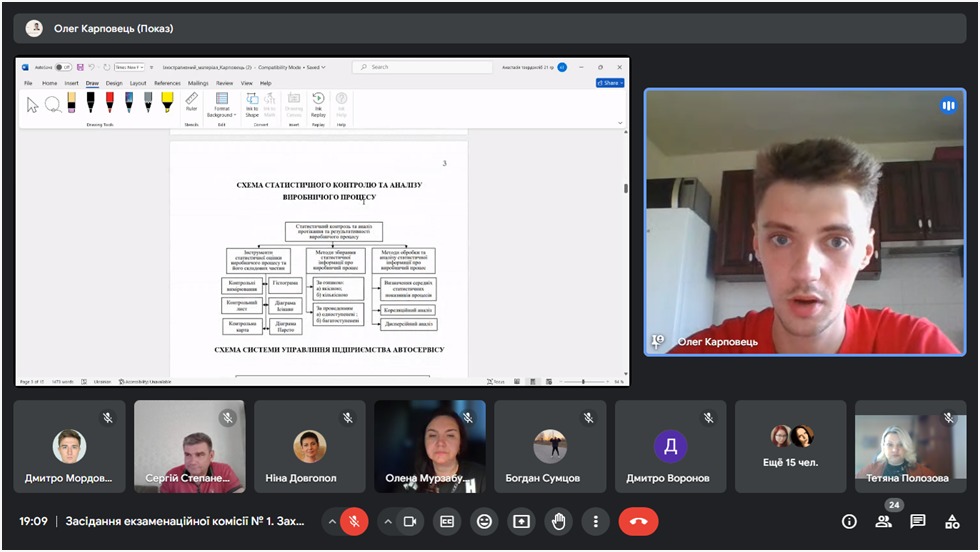The height and width of the screenshot is (552, 980).
Task: Click the present screen icon
Action: (521, 521)
